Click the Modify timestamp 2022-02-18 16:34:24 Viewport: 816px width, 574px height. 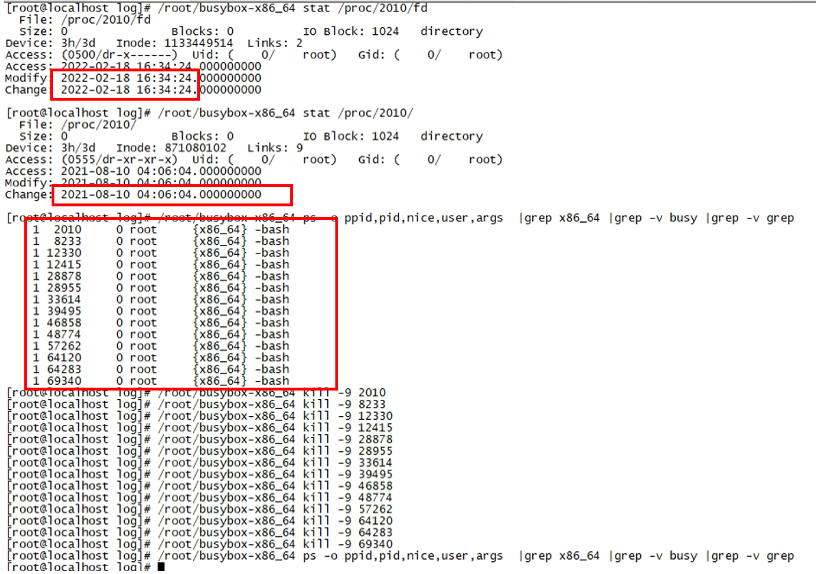[x=128, y=78]
